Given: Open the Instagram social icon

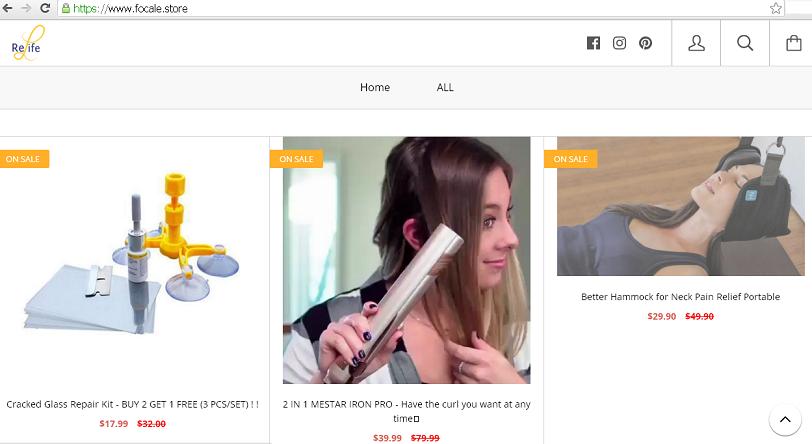Looking at the screenshot, I should (x=619, y=43).
